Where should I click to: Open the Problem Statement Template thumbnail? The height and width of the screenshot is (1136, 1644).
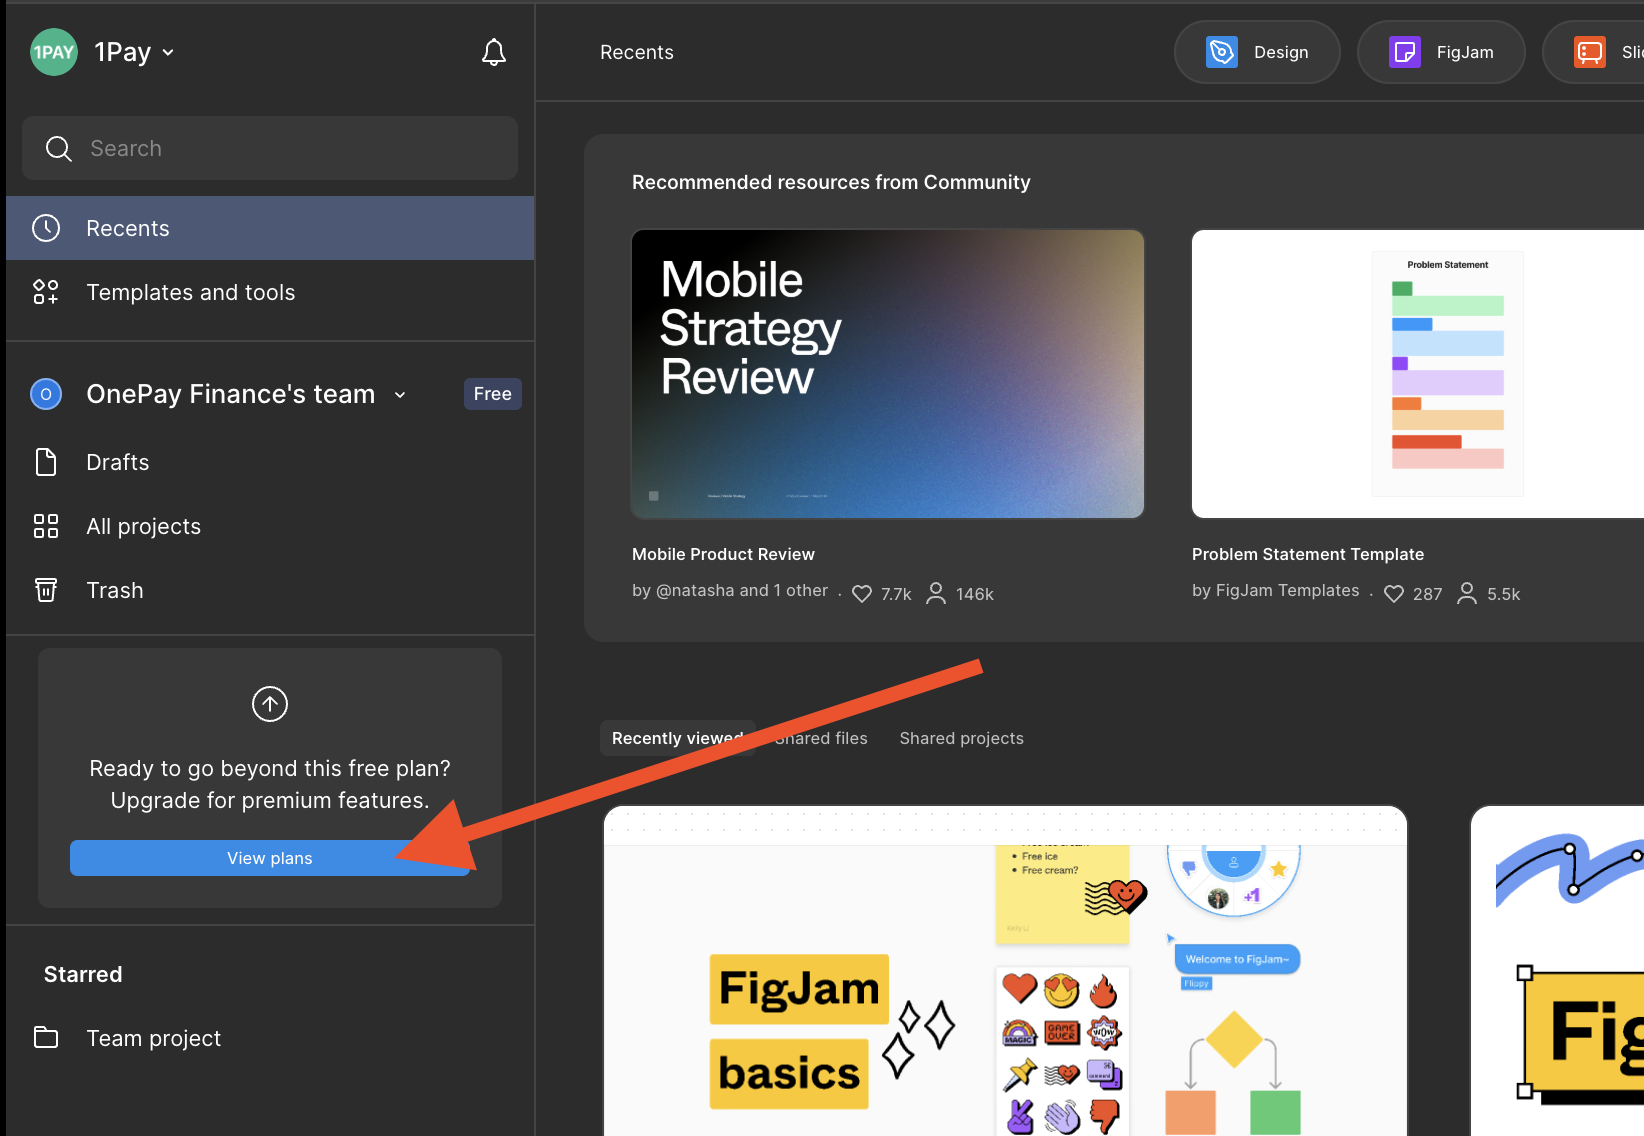click(x=1418, y=374)
